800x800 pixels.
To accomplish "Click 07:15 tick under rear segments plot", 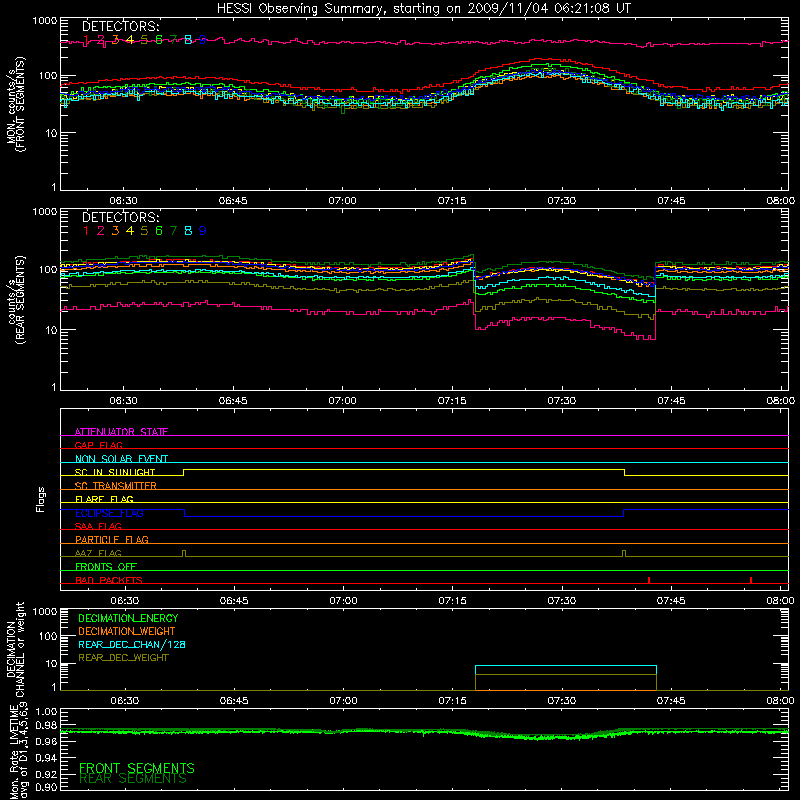I will click(452, 401).
